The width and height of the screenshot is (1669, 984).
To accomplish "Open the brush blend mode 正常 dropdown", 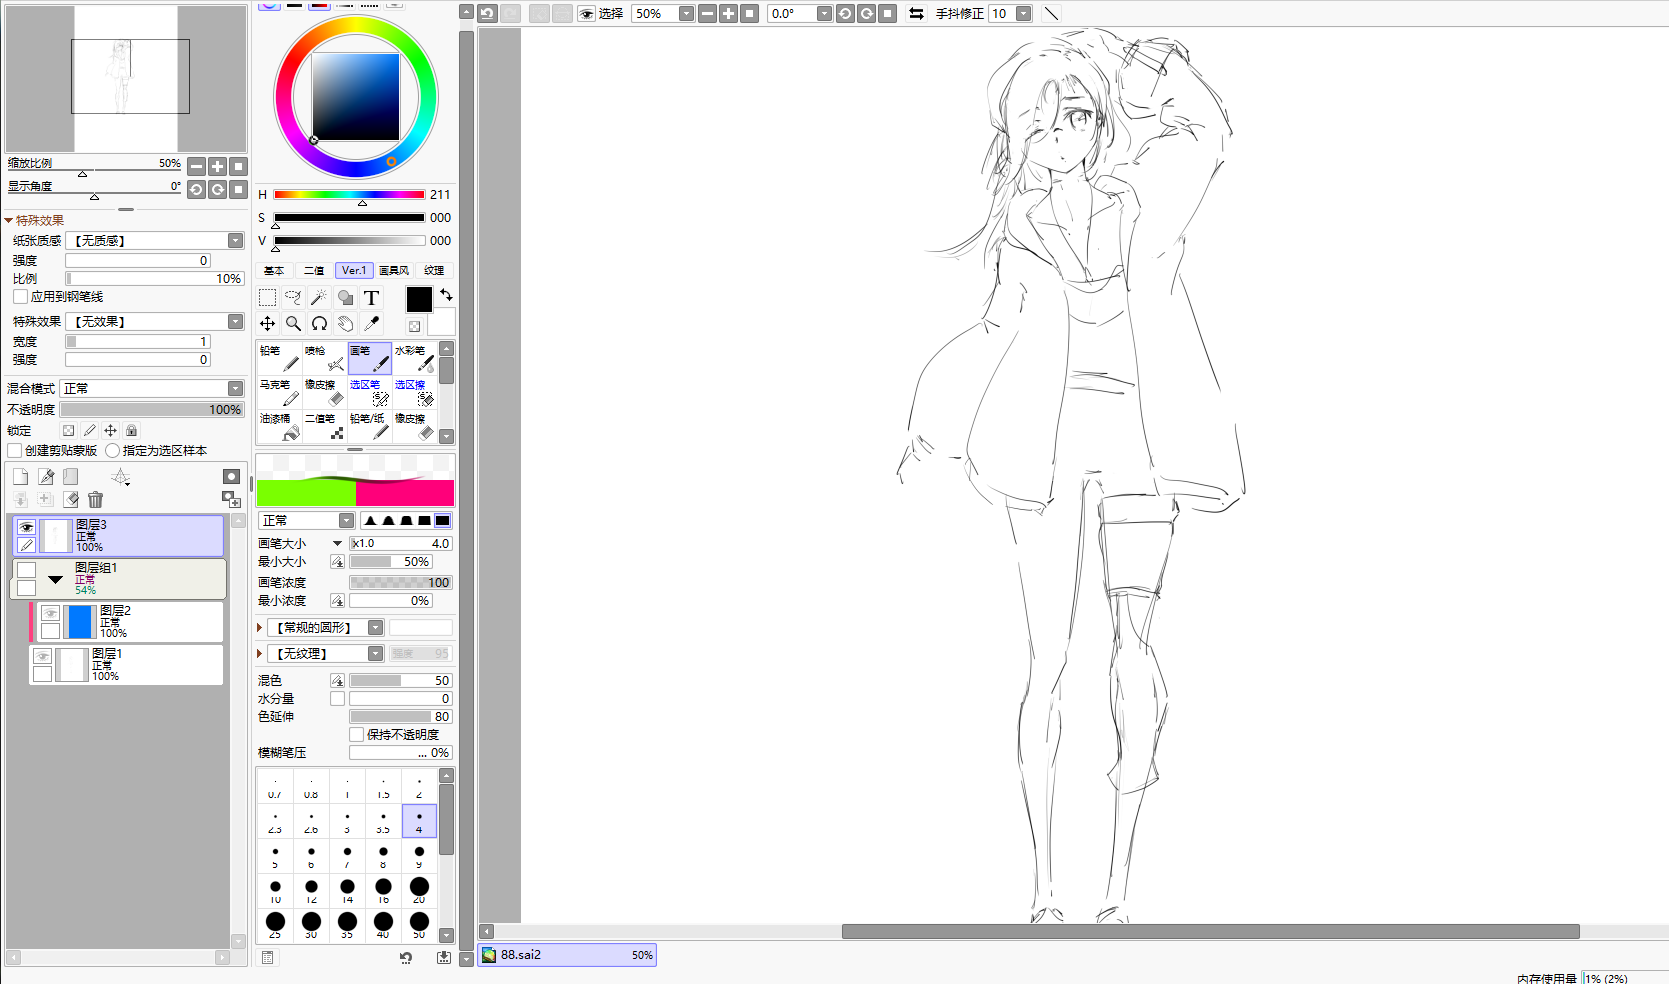I will tap(306, 520).
